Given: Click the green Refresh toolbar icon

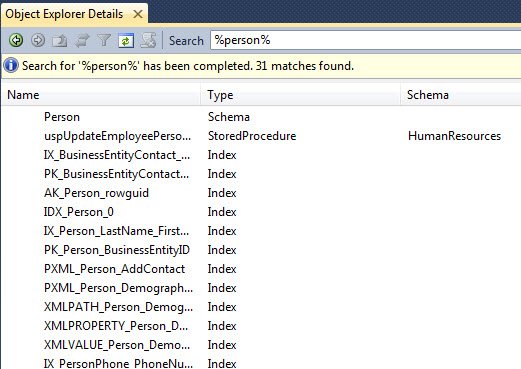Looking at the screenshot, I should click(x=126, y=41).
